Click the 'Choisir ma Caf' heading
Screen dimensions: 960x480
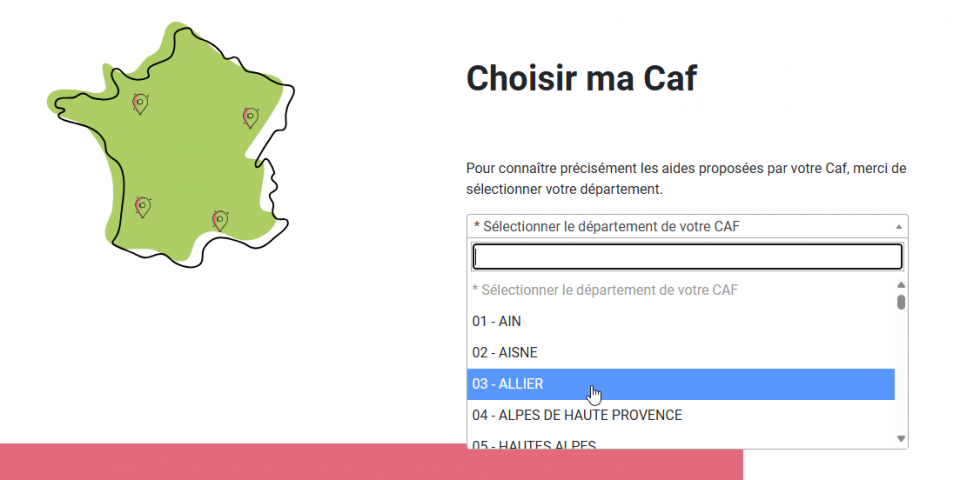(x=581, y=78)
